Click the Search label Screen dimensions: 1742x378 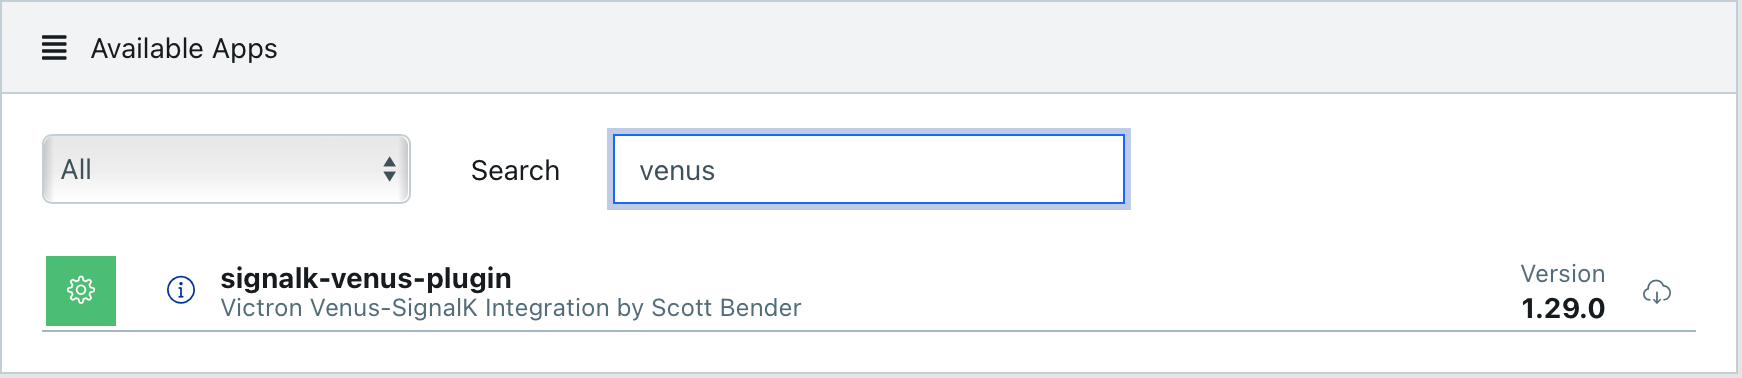(515, 170)
